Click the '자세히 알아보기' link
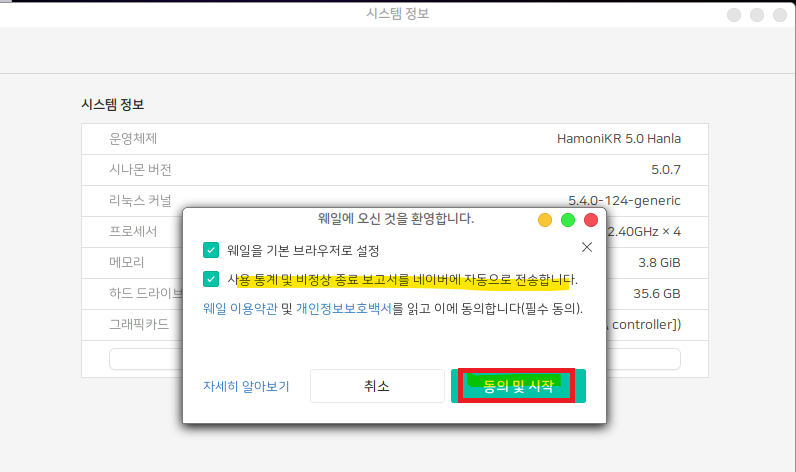The width and height of the screenshot is (796, 472). point(246,386)
